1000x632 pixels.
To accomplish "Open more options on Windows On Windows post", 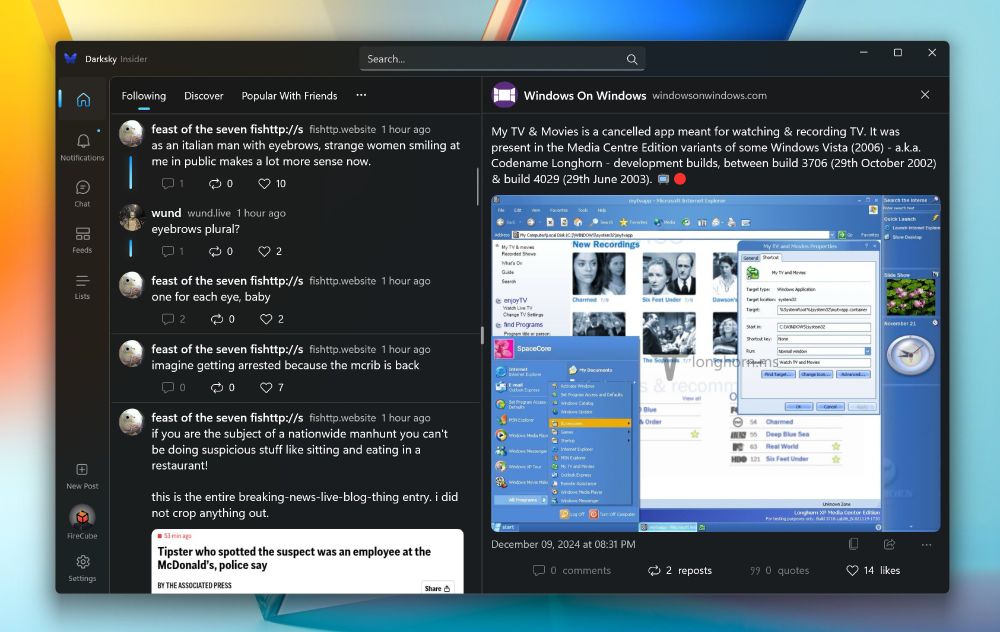I will click(926, 545).
